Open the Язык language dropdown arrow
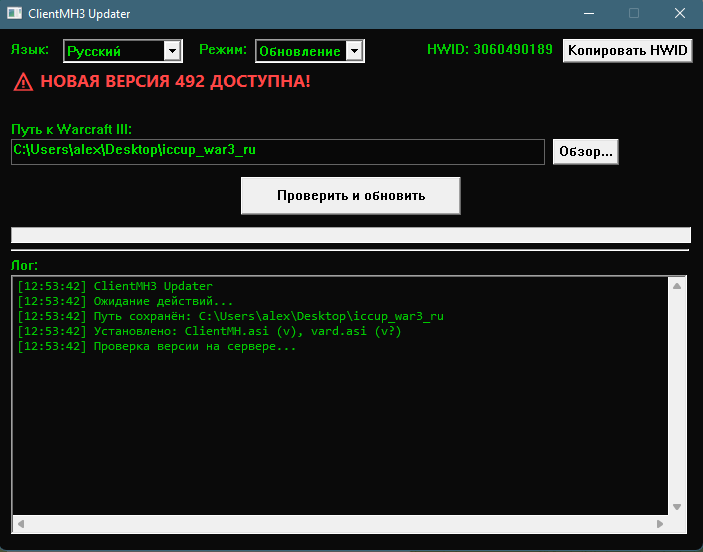Viewport: 703px width, 552px height. point(172,51)
